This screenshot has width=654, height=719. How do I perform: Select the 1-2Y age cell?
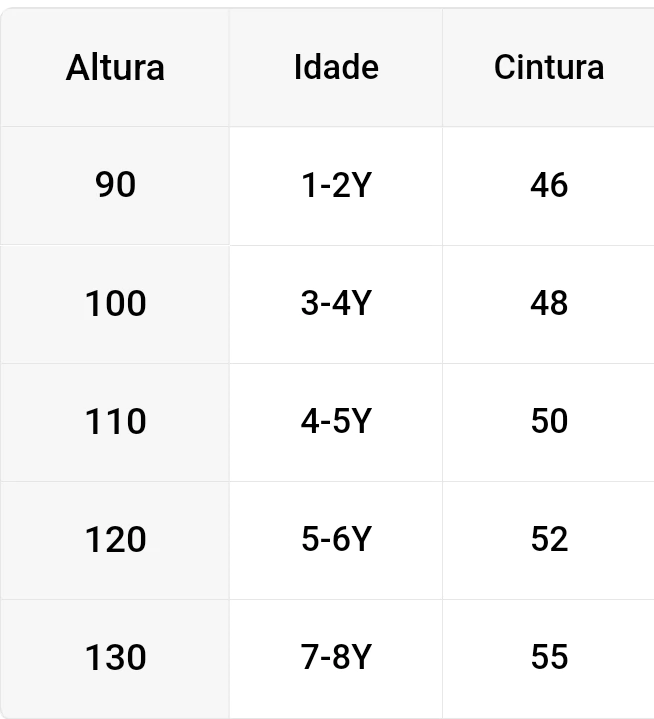coord(336,185)
